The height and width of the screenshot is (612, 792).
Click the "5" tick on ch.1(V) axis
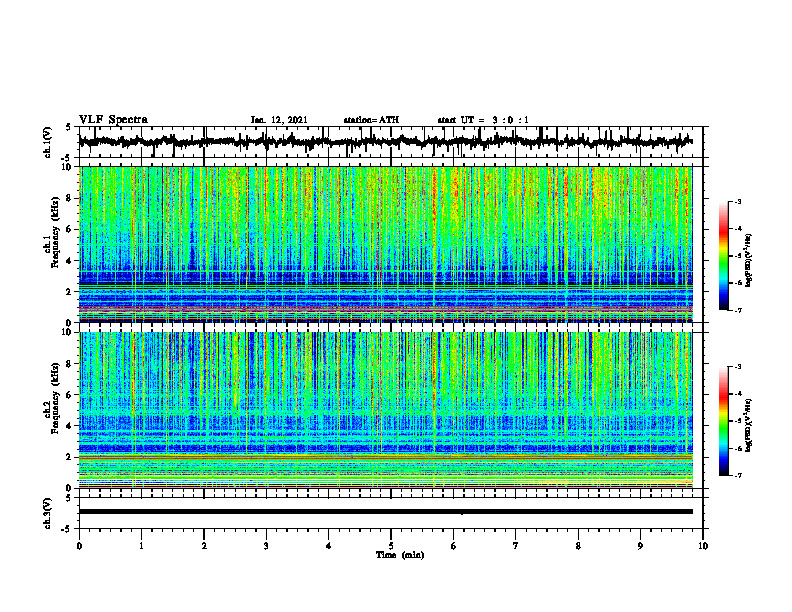68,128
